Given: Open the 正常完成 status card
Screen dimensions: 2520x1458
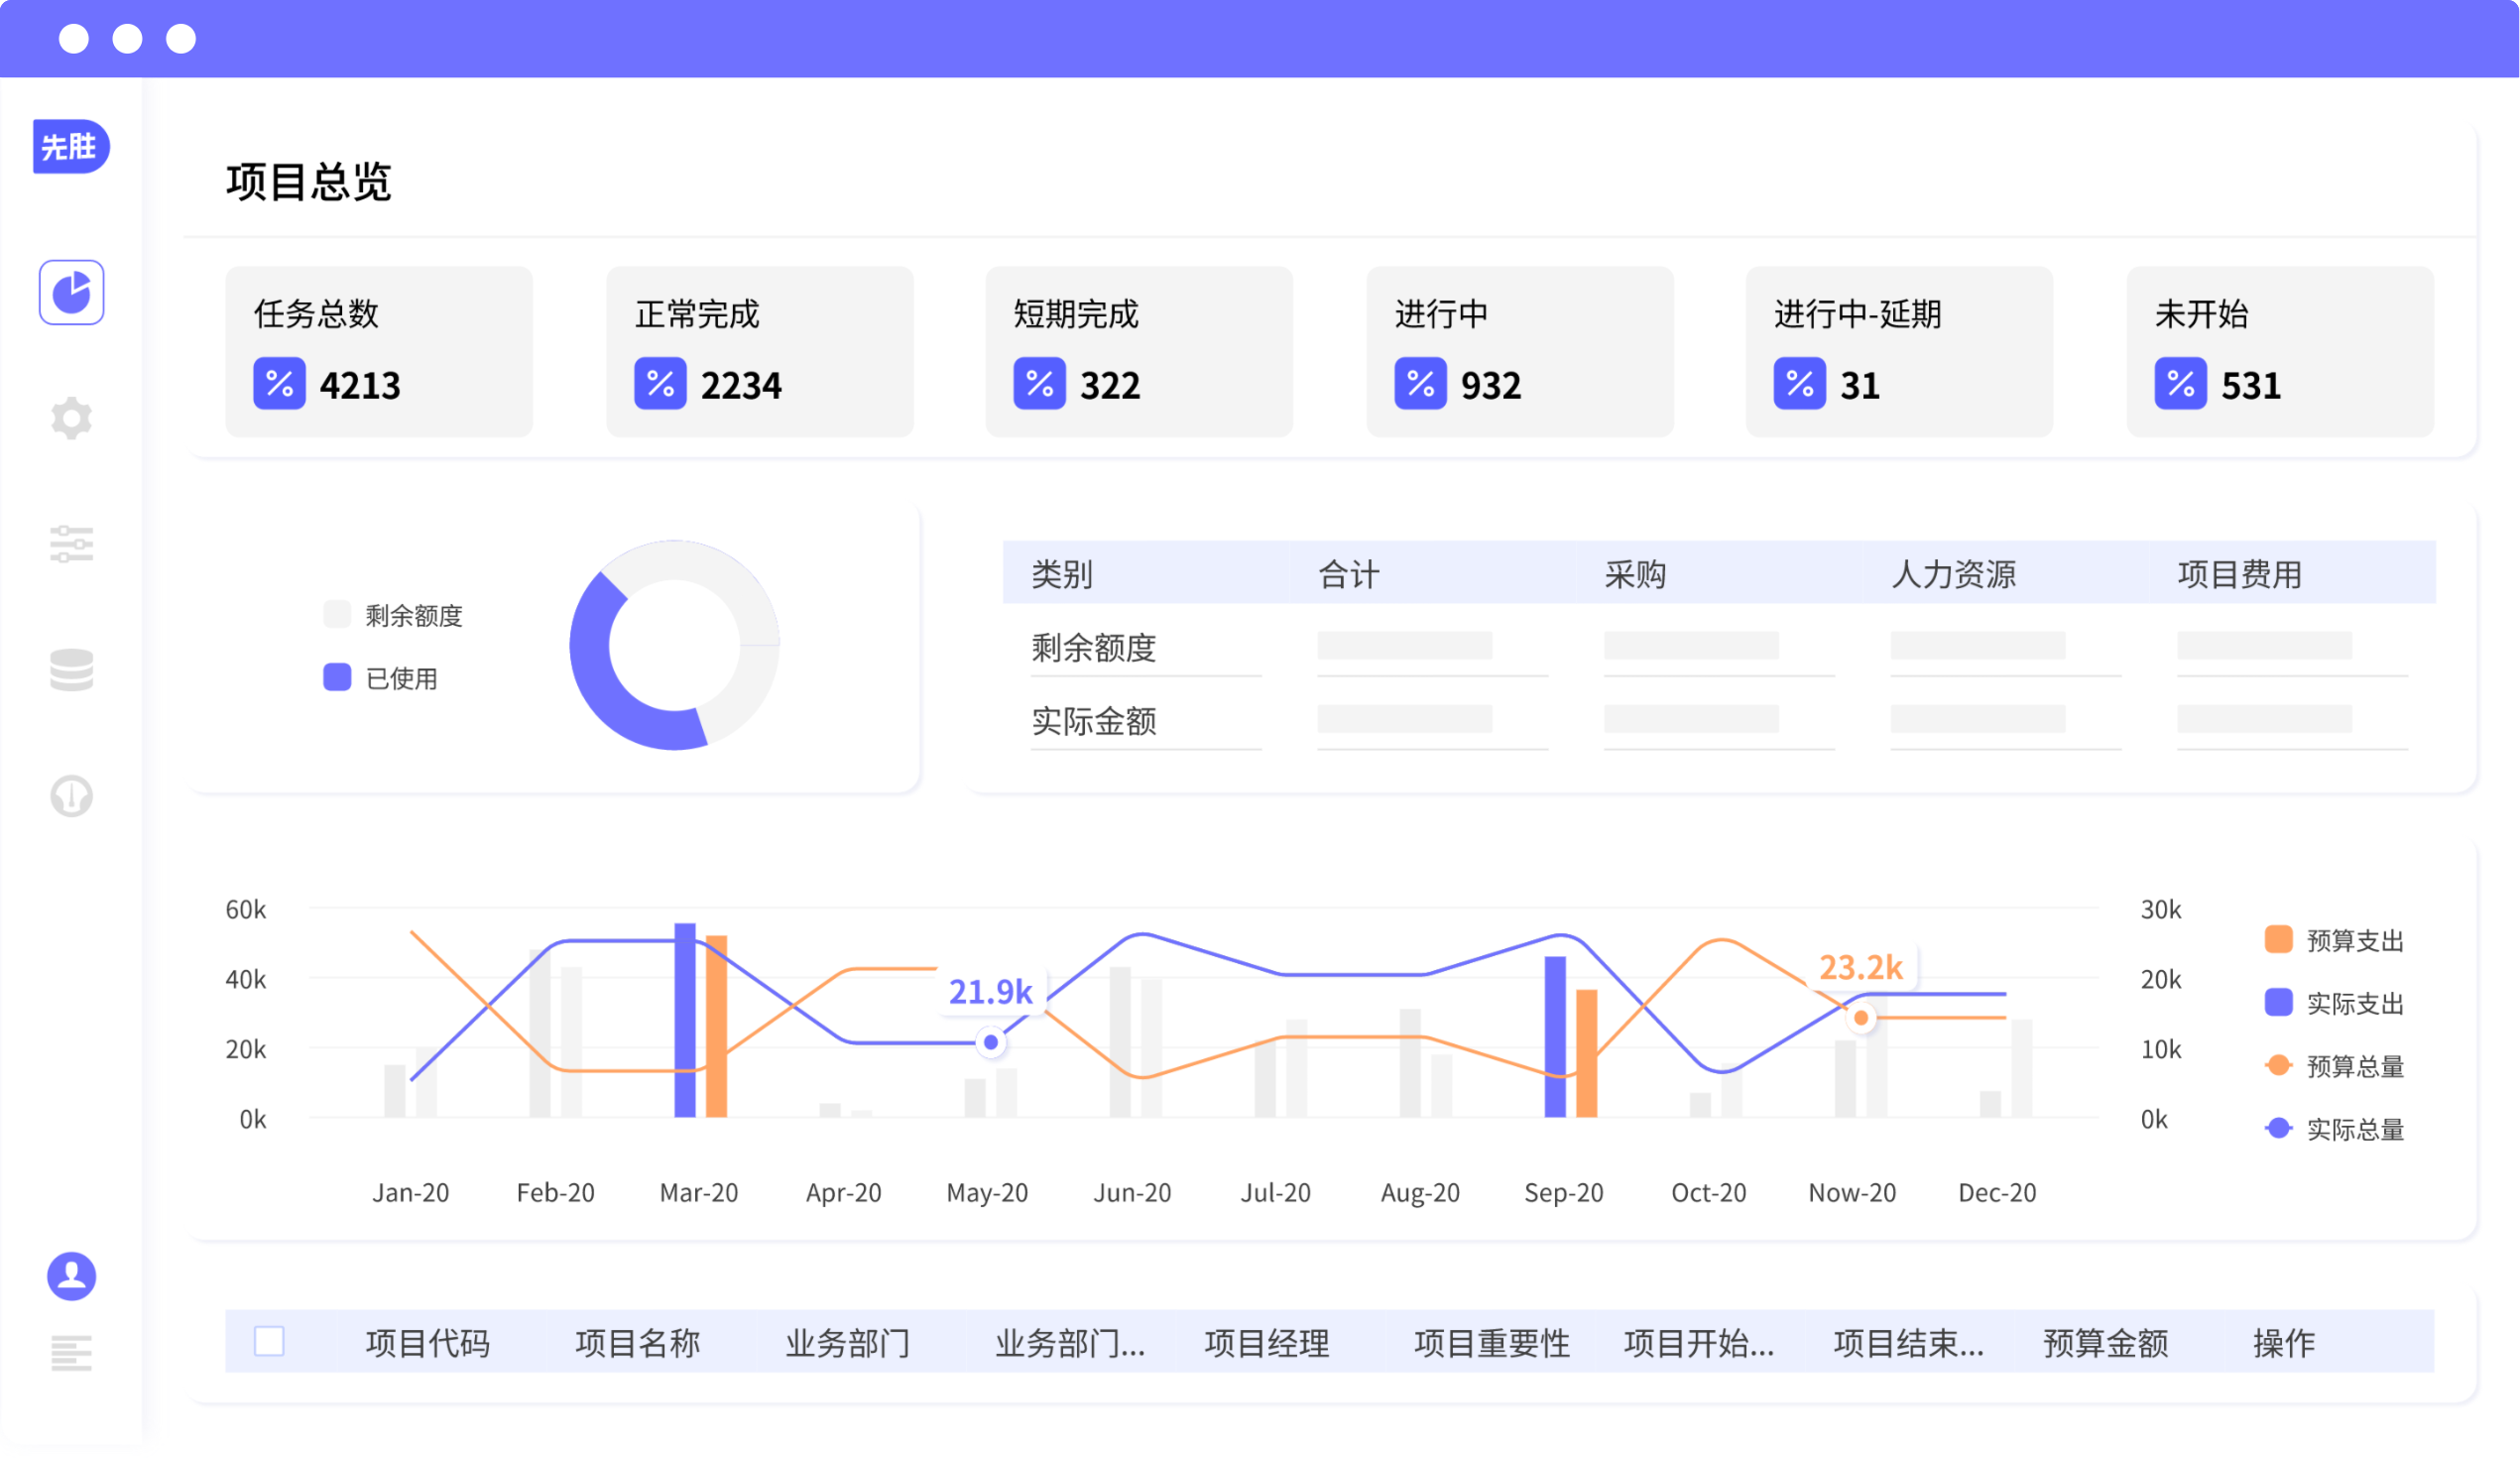Looking at the screenshot, I should [759, 351].
